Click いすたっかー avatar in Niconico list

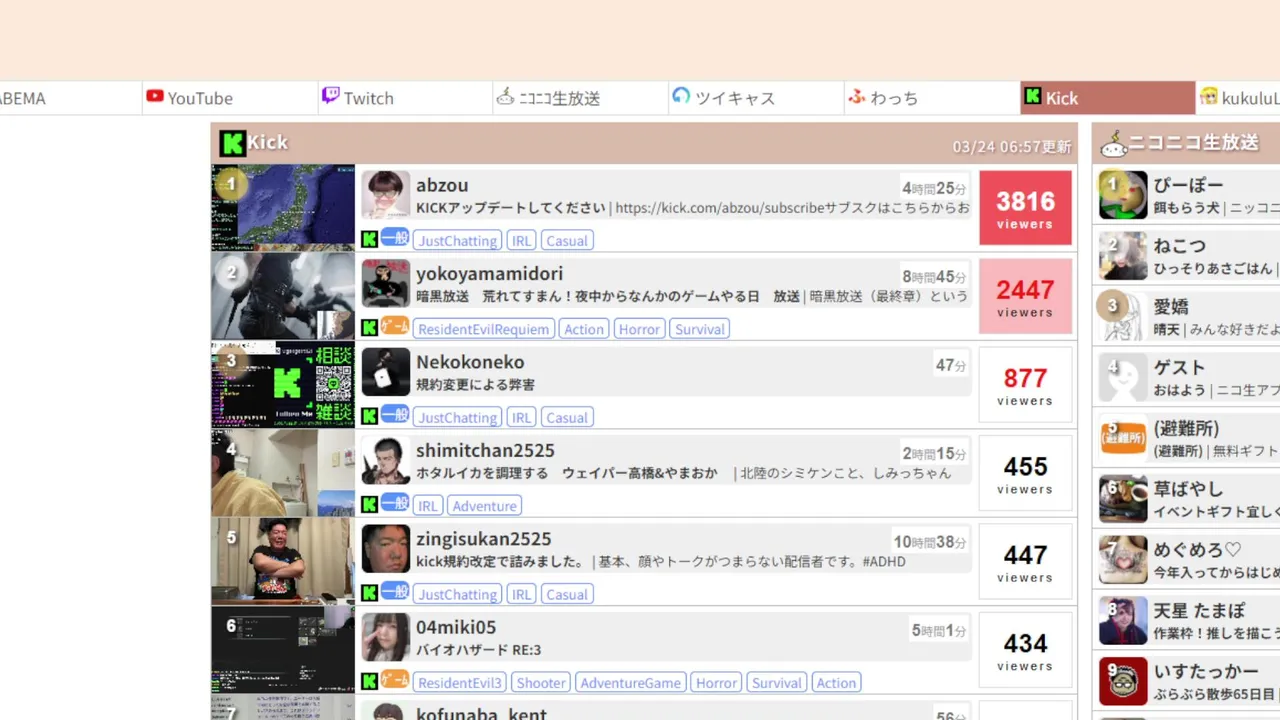(1123, 682)
